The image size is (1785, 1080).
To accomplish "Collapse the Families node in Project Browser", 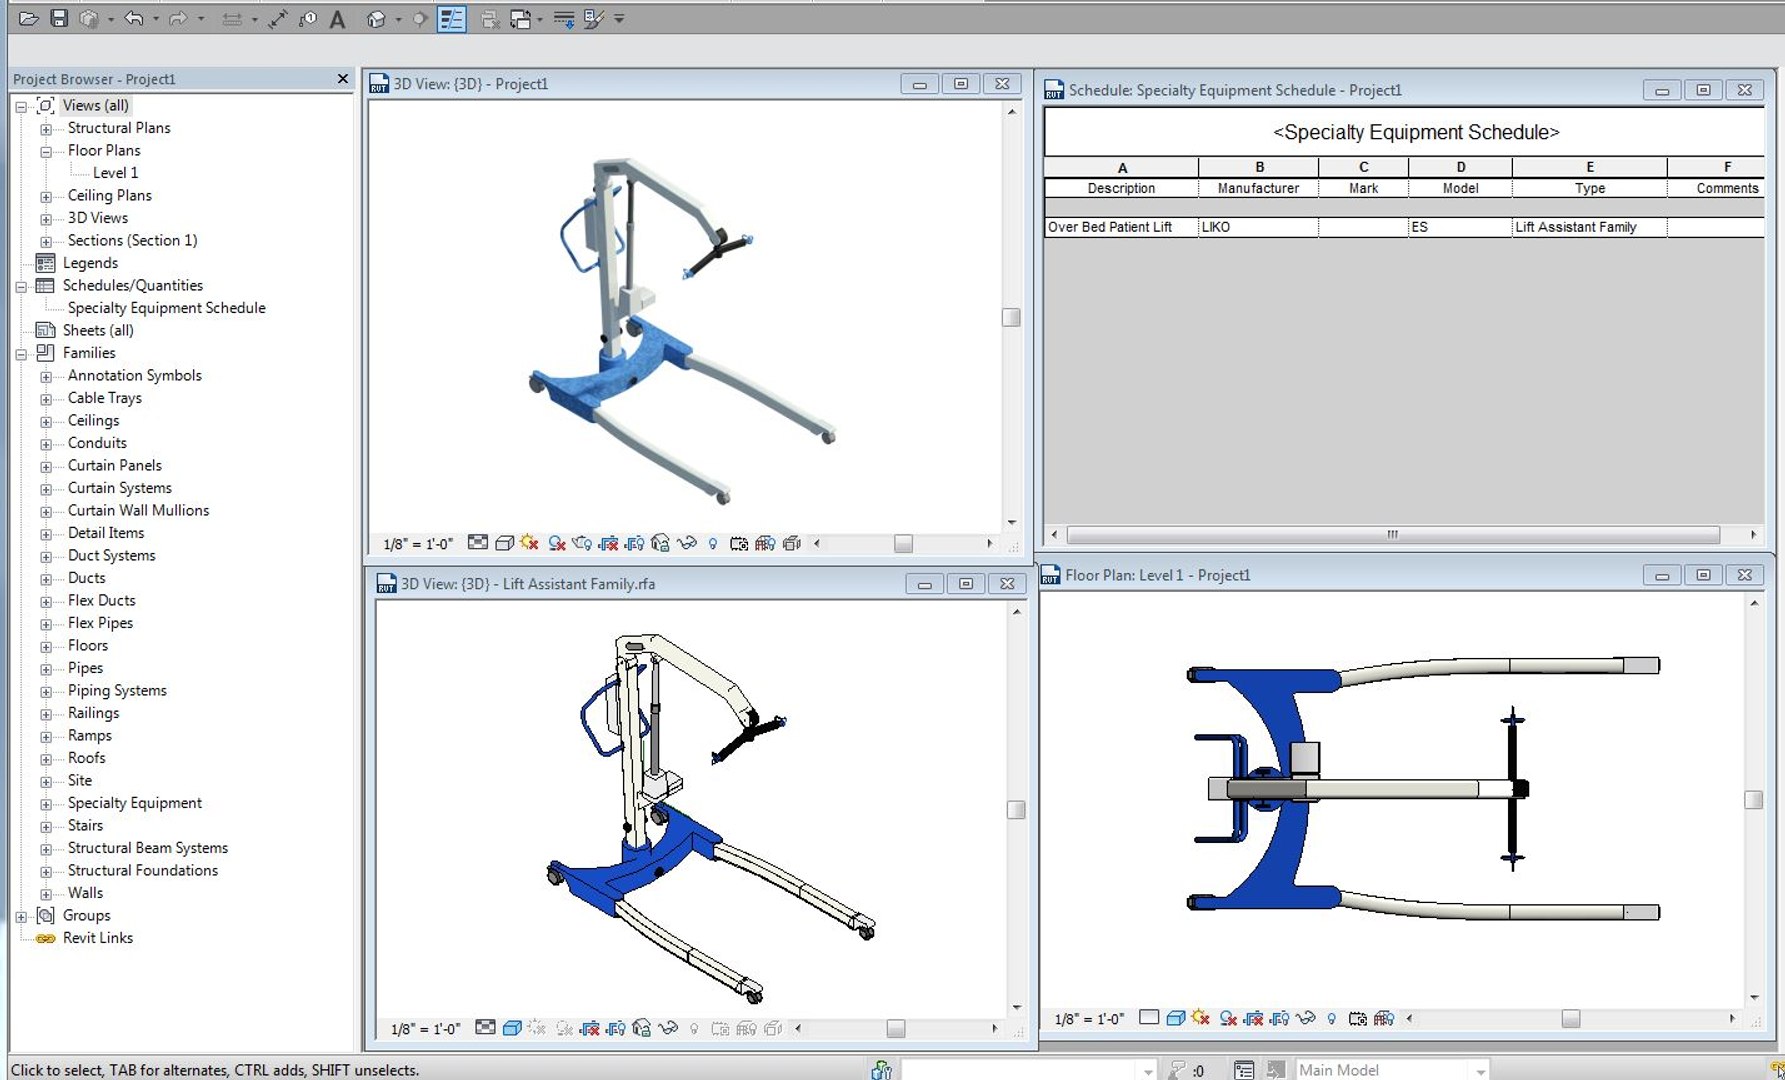I will [21, 354].
